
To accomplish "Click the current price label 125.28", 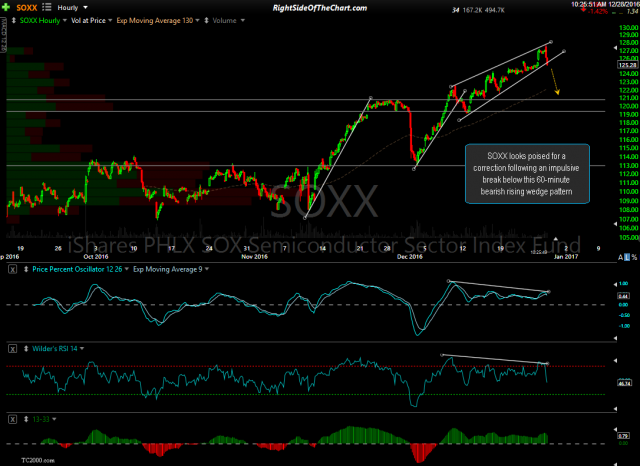I will click(628, 65).
